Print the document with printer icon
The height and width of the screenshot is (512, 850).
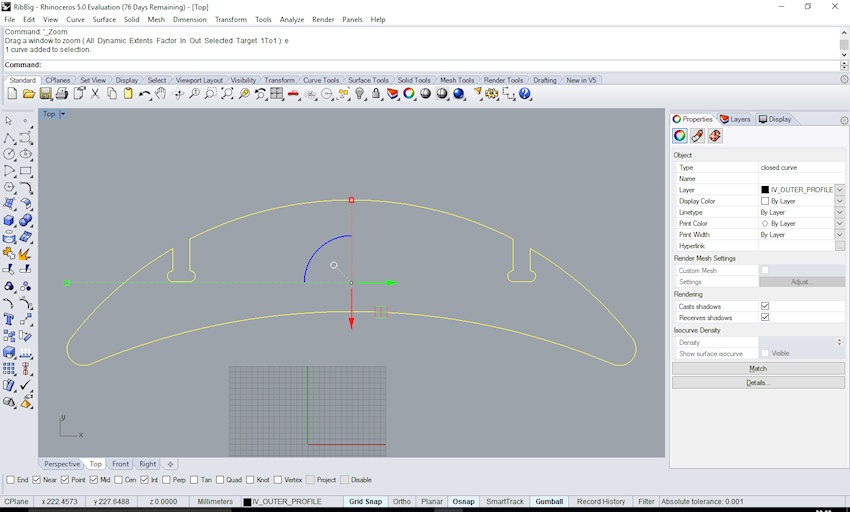pos(62,94)
